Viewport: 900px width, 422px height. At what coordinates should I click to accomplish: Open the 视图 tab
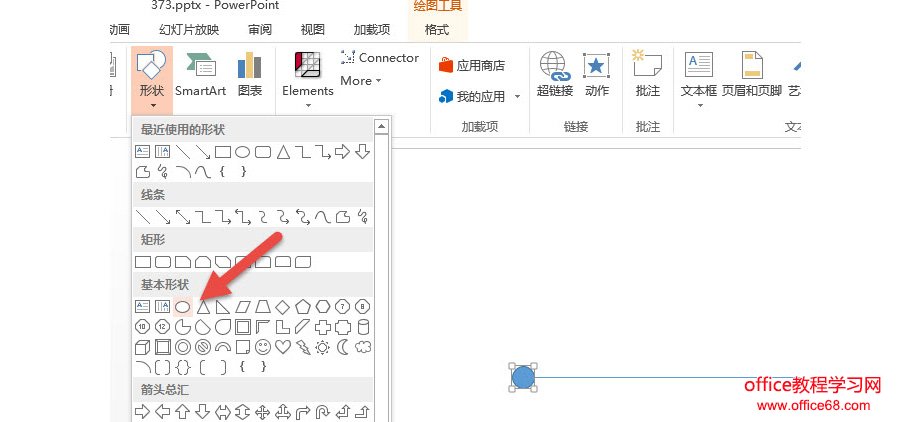[x=312, y=29]
